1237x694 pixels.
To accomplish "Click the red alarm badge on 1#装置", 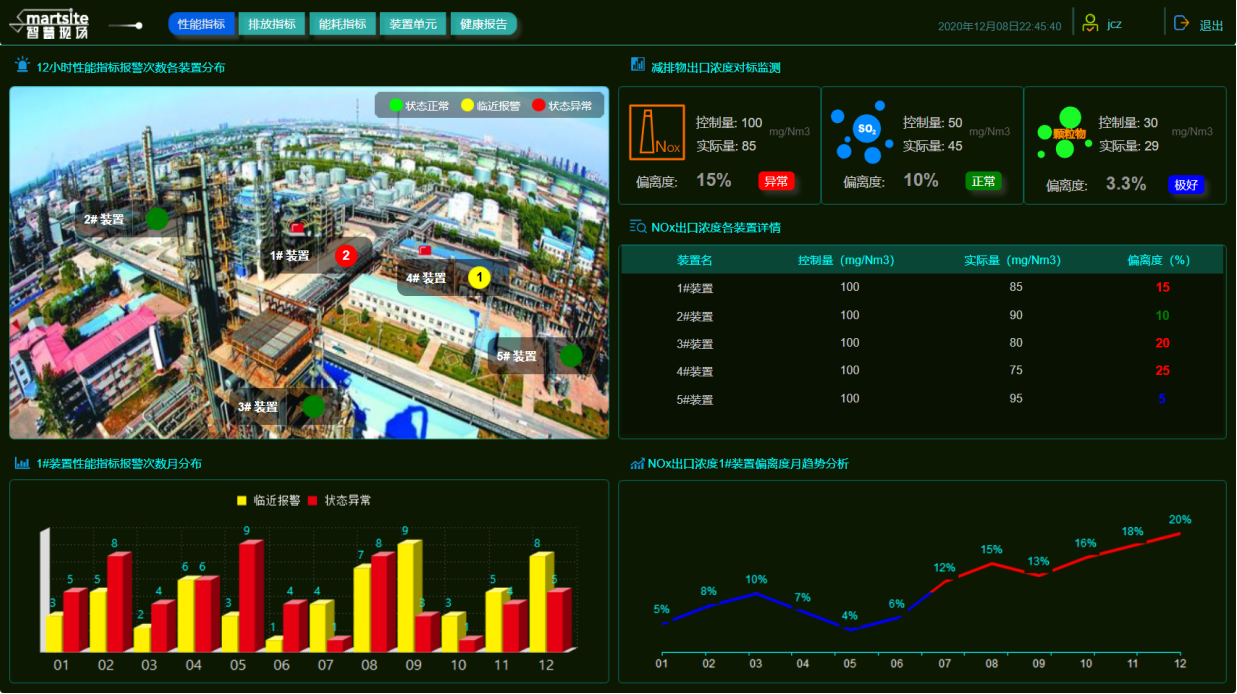I will (x=346, y=255).
